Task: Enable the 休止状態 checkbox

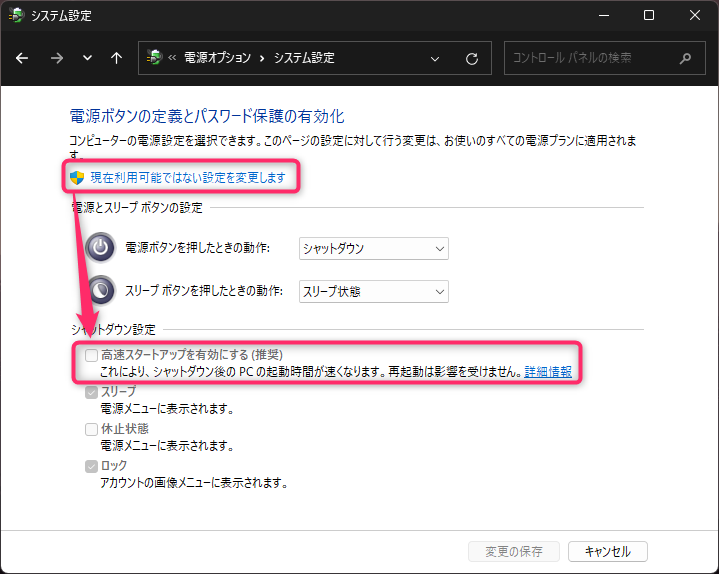Action: pyautogui.click(x=92, y=429)
